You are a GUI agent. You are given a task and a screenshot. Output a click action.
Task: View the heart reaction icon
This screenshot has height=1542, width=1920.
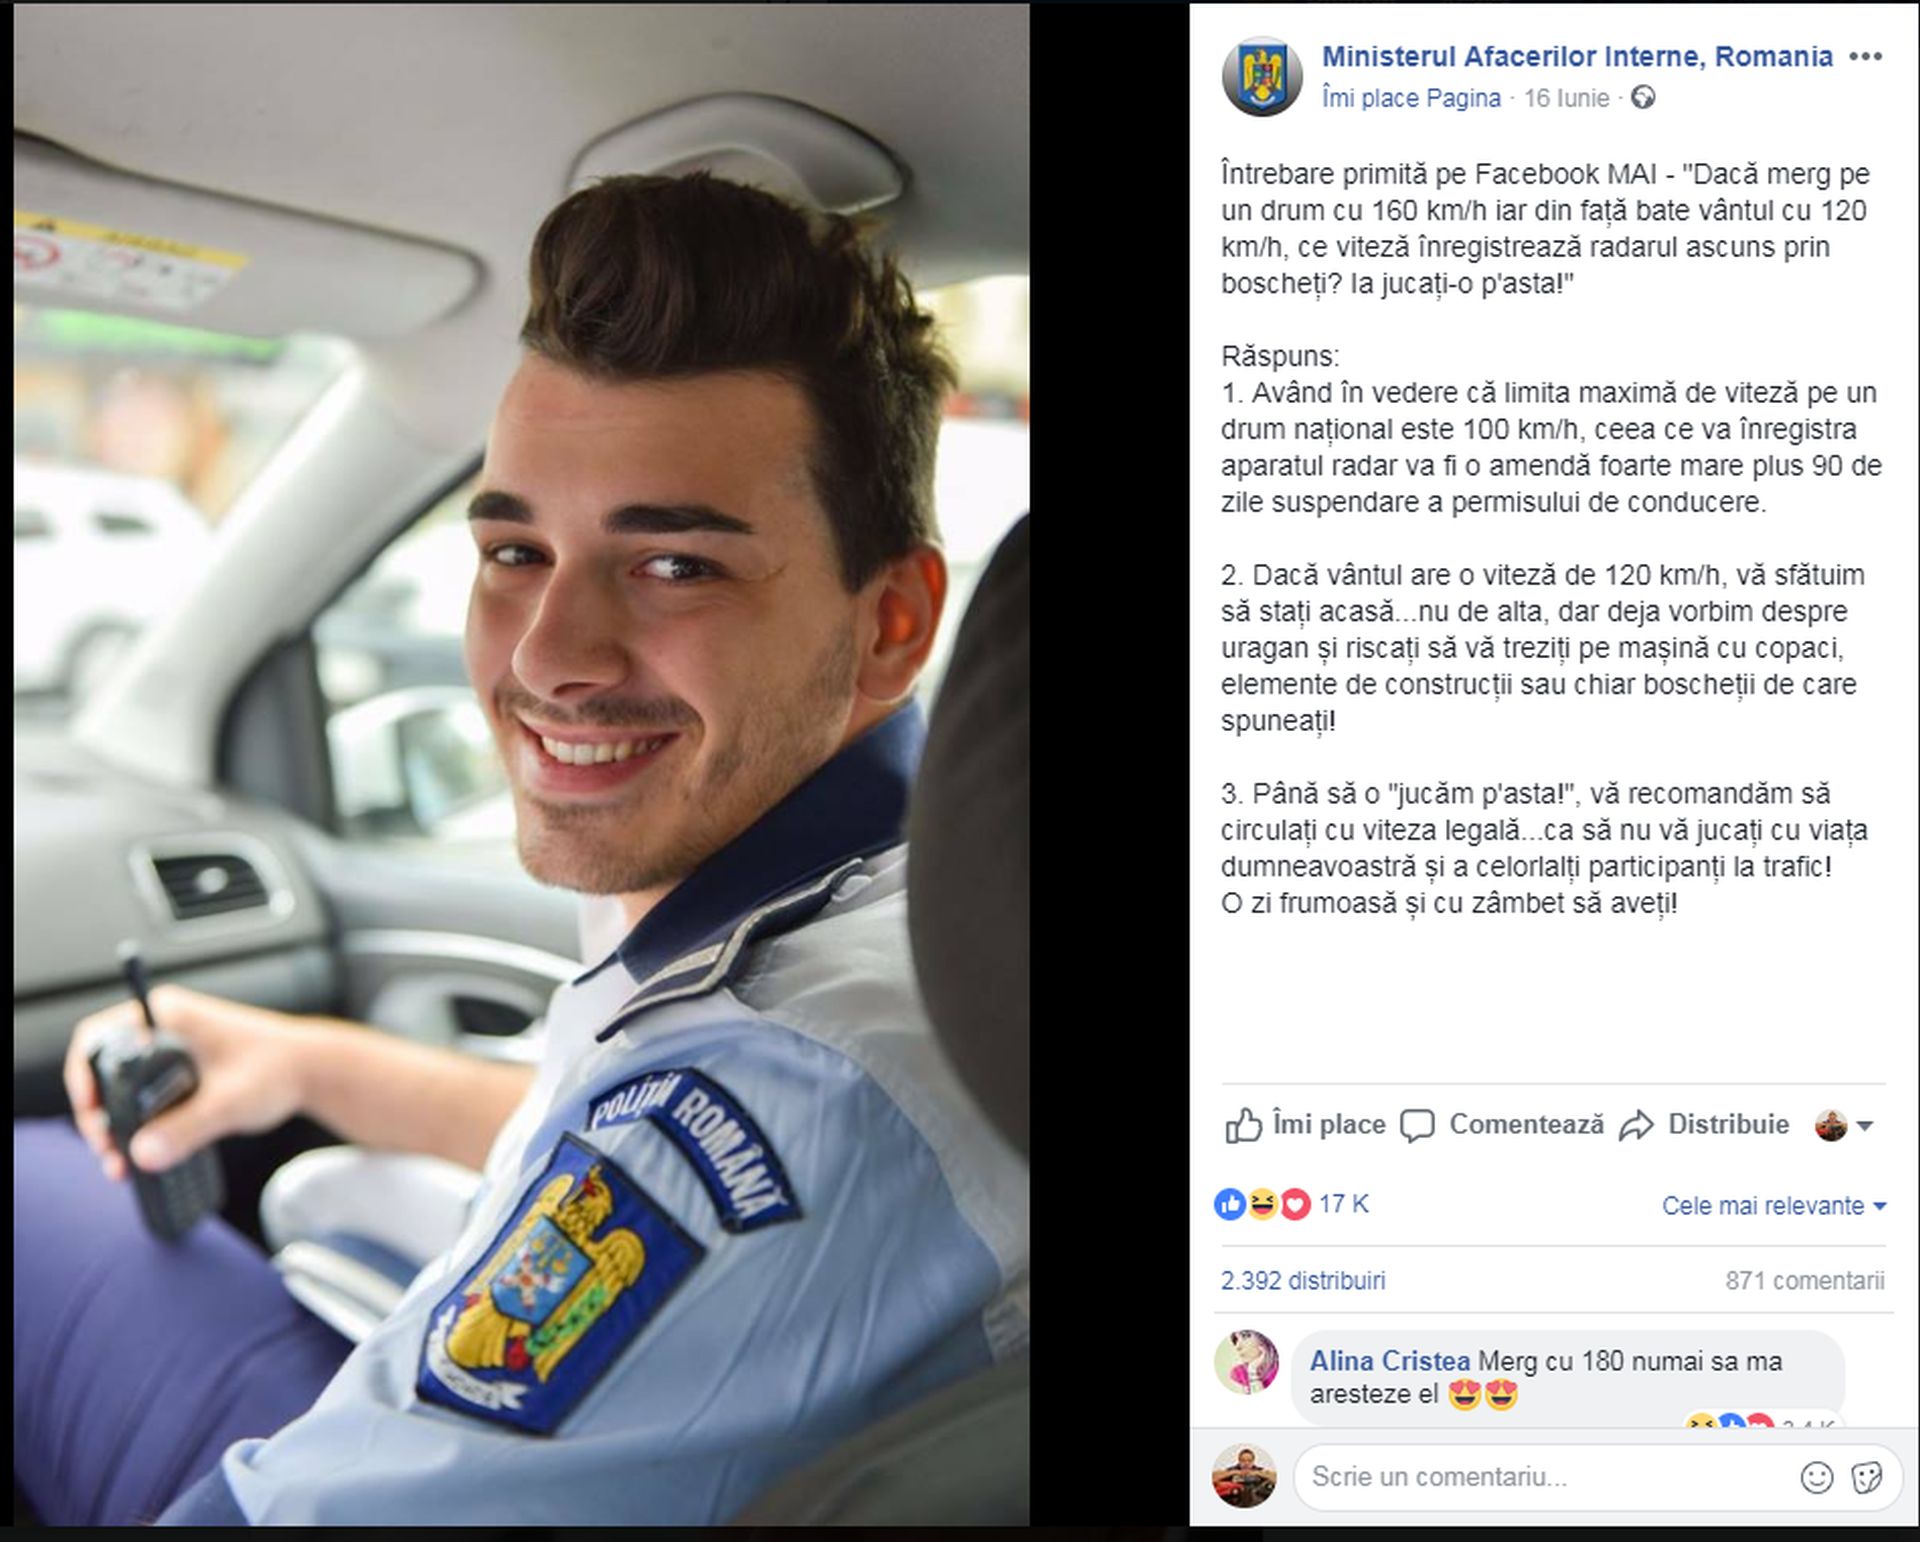click(1295, 1205)
